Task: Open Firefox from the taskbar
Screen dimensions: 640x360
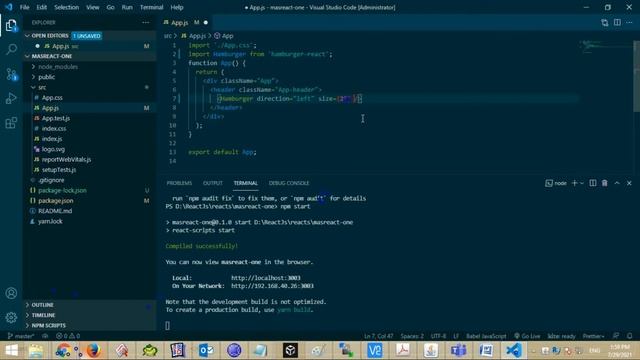Action: tap(93, 350)
